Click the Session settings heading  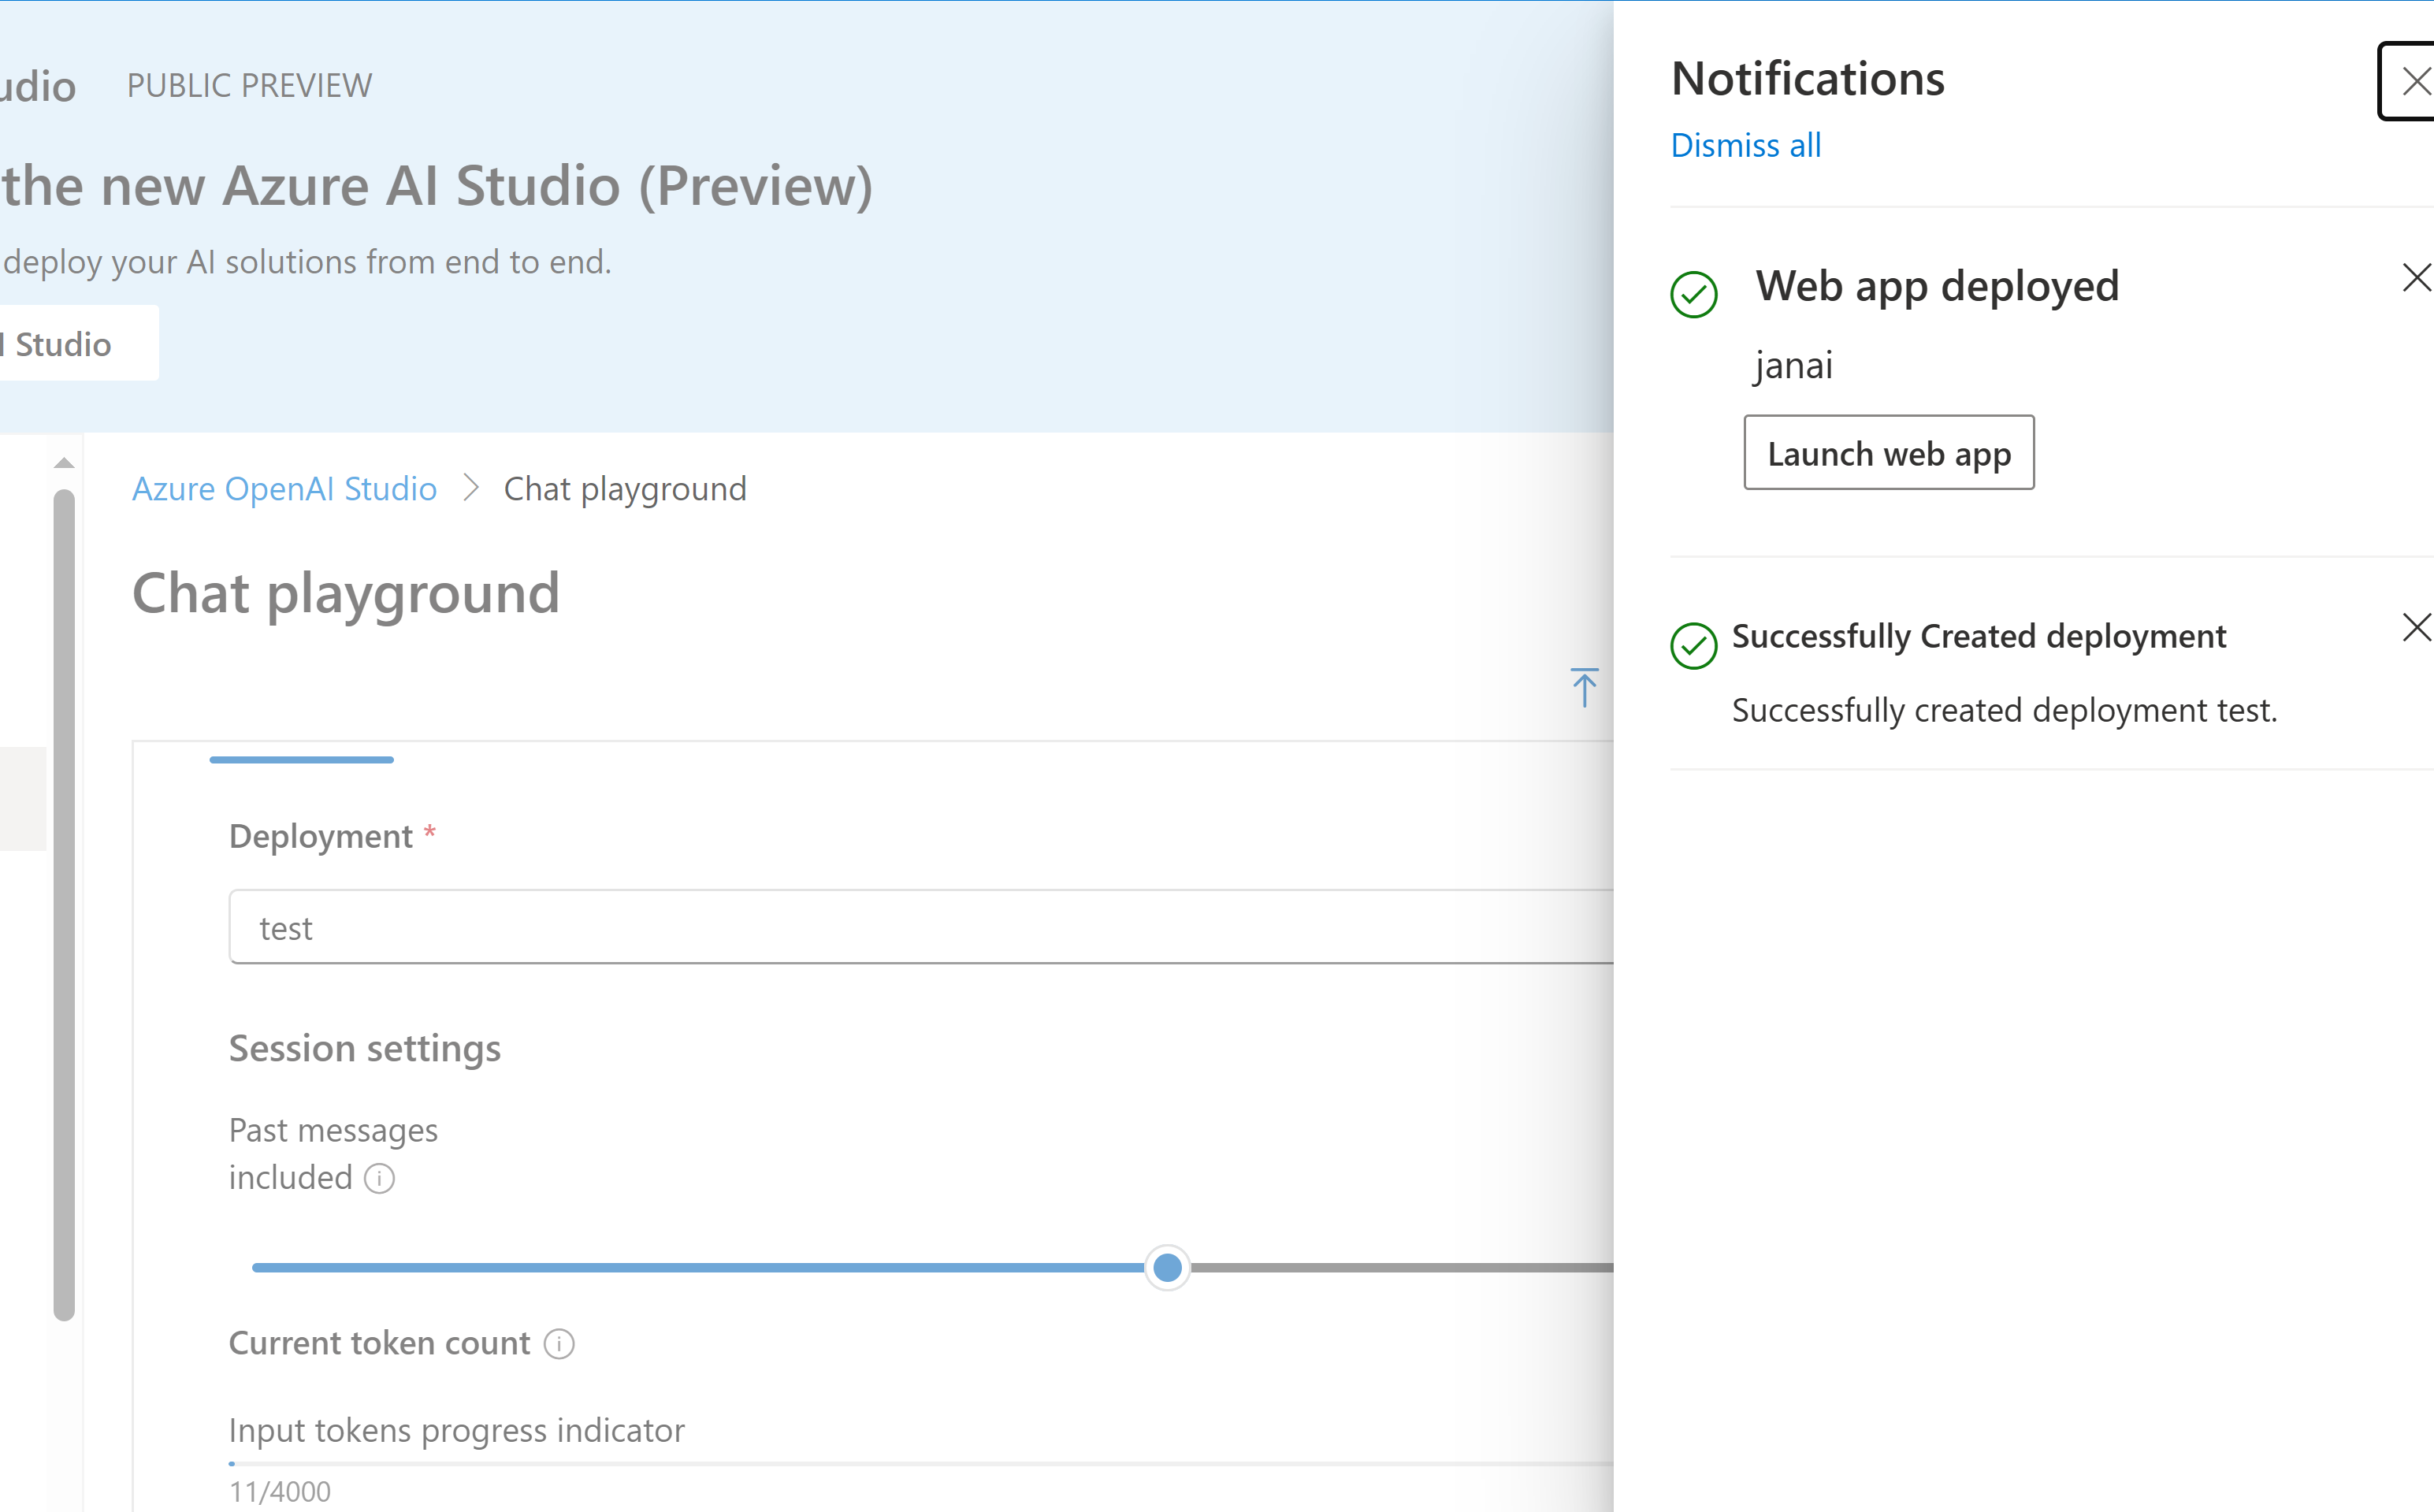[x=365, y=1049]
